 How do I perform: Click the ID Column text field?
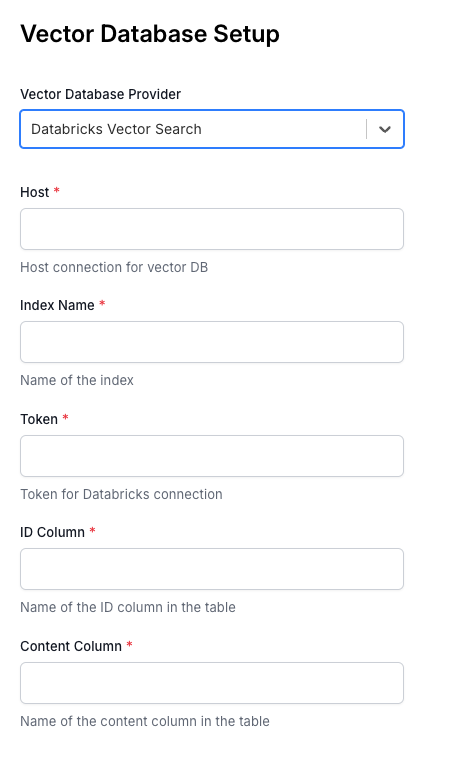(x=212, y=569)
